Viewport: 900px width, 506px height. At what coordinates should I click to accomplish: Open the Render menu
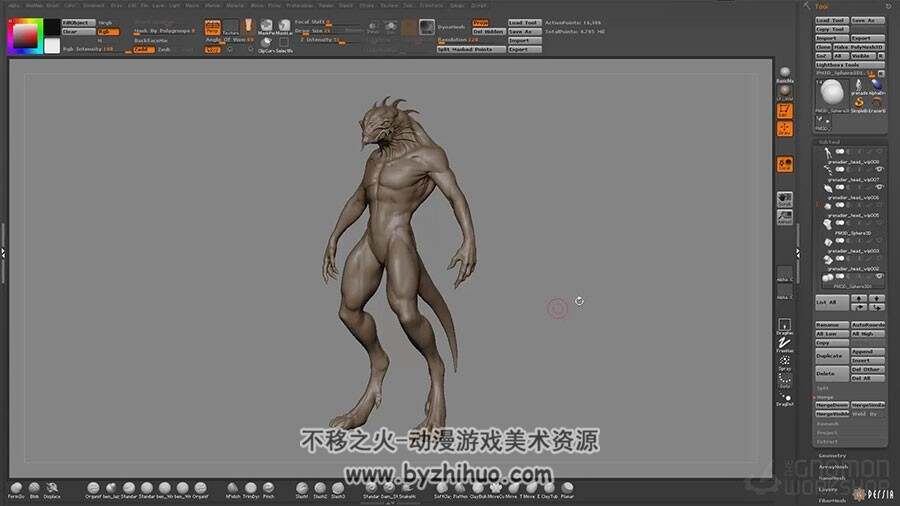326,5
